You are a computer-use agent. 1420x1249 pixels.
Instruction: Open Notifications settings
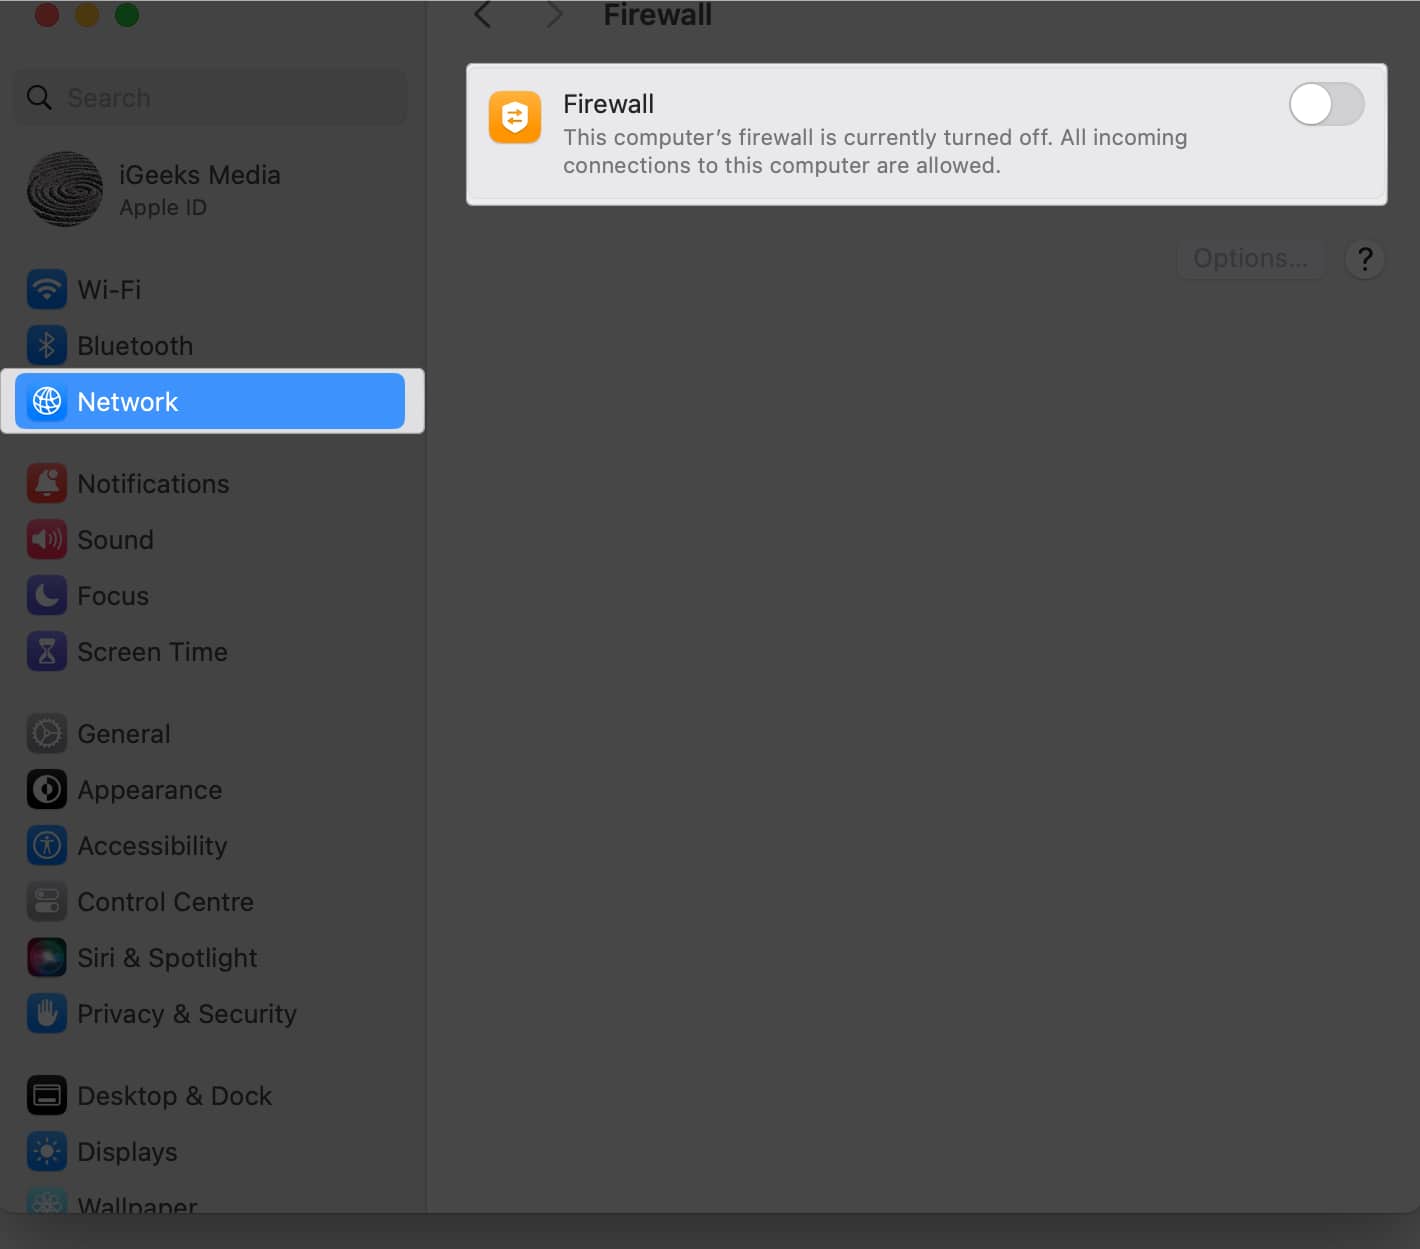click(210, 484)
